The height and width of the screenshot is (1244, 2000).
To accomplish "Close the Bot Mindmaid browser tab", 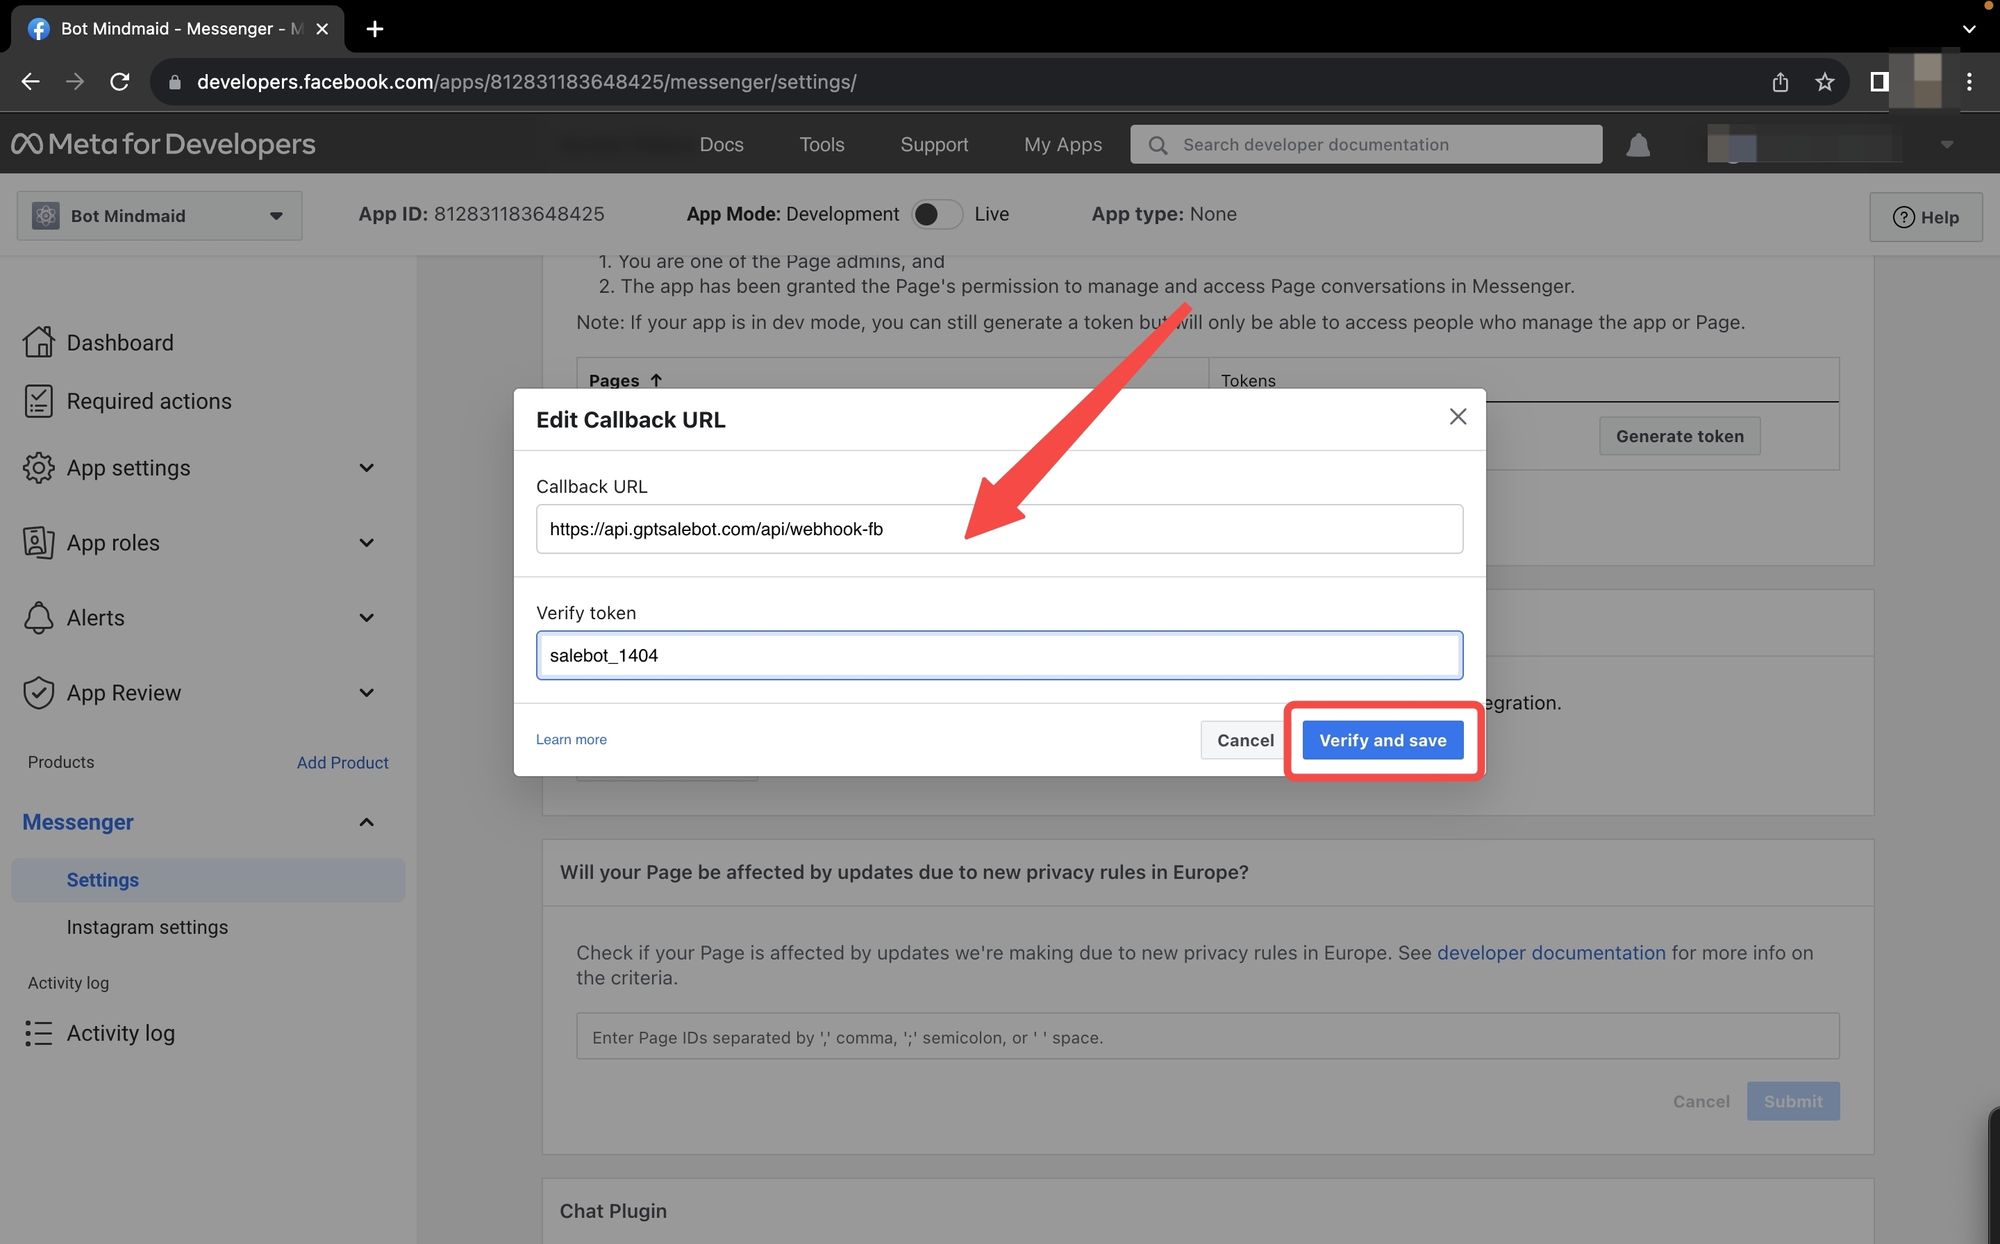I will (x=322, y=29).
